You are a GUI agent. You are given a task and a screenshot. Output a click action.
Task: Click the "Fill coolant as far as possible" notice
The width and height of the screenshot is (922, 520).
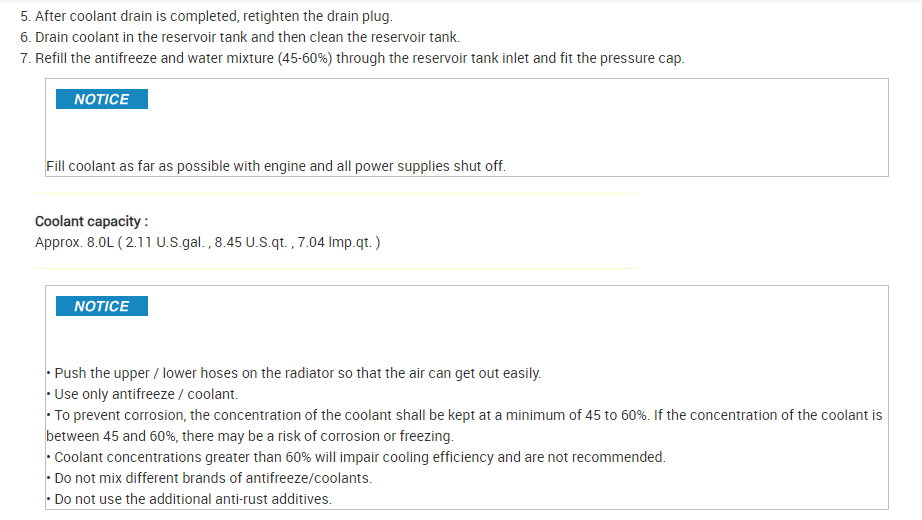point(275,166)
